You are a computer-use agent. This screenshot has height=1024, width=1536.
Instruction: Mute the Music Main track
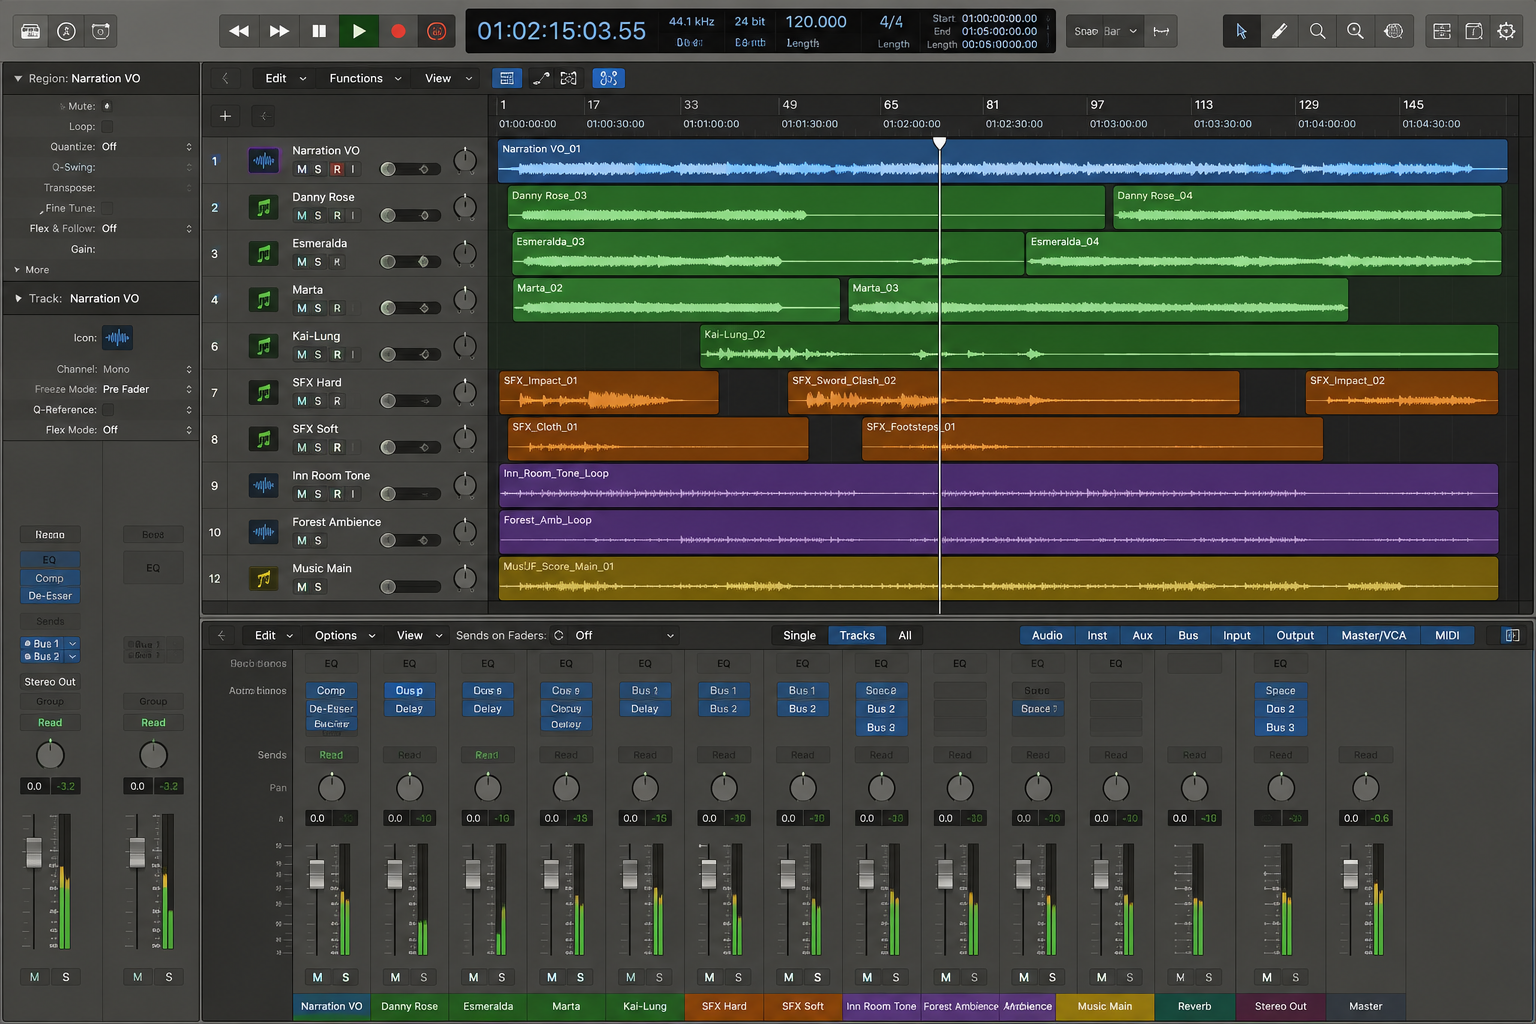tap(302, 587)
